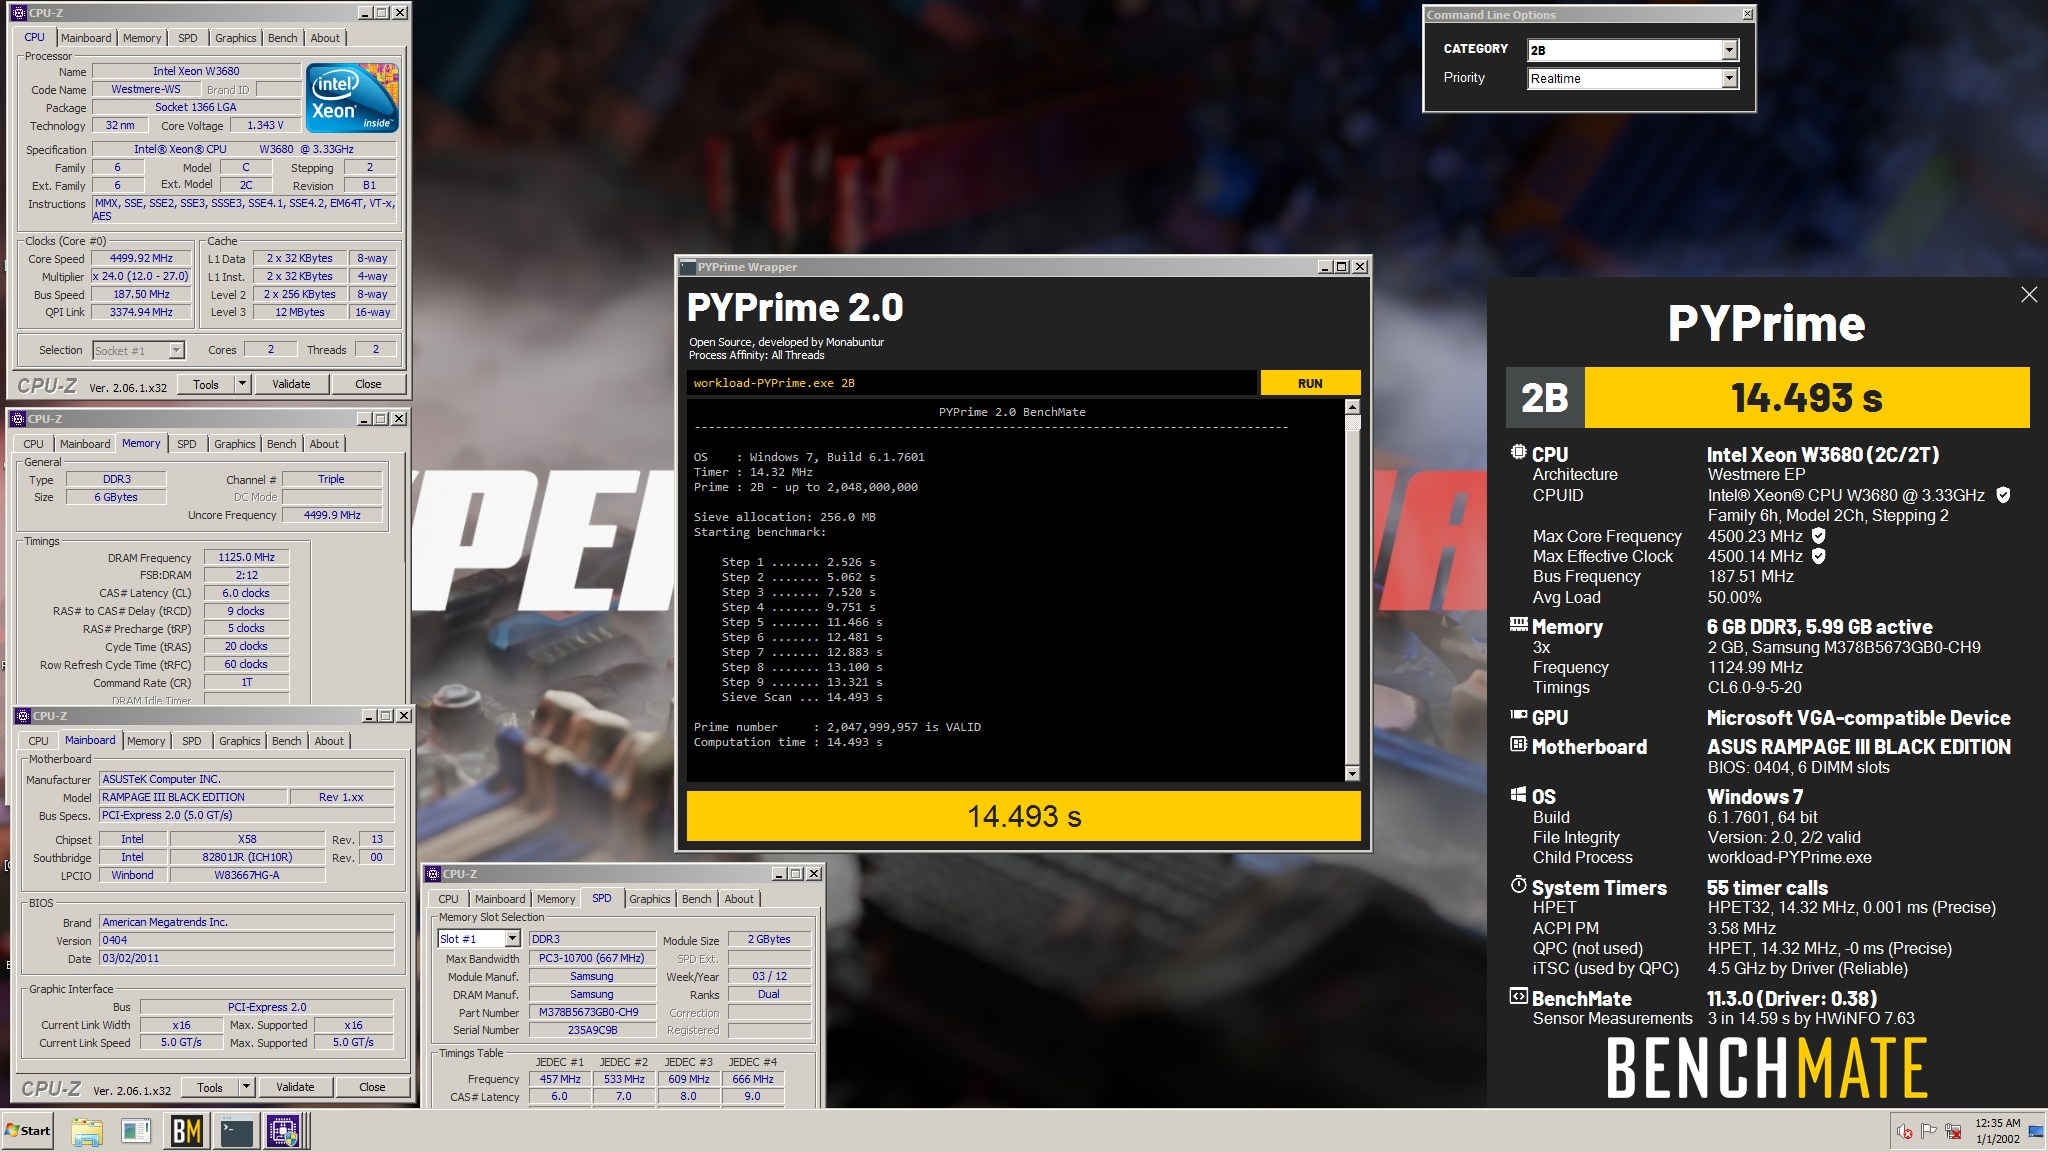The image size is (2048, 1152).
Task: Open Tools arrow in top CPU-Z window
Action: [243, 384]
